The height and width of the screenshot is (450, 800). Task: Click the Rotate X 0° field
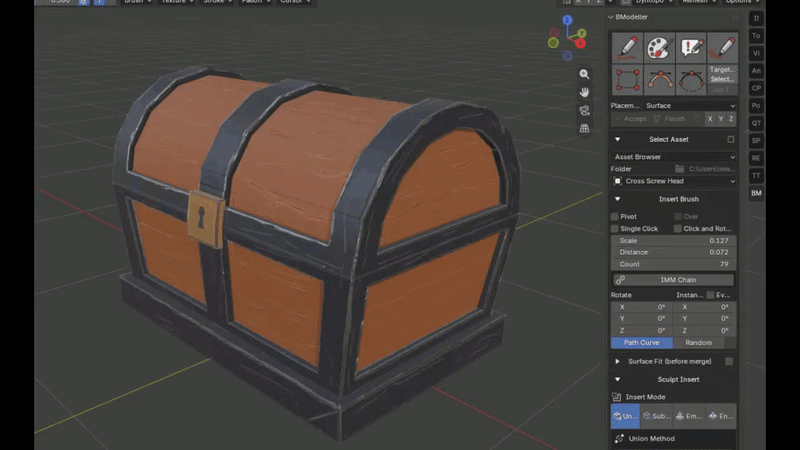642,307
